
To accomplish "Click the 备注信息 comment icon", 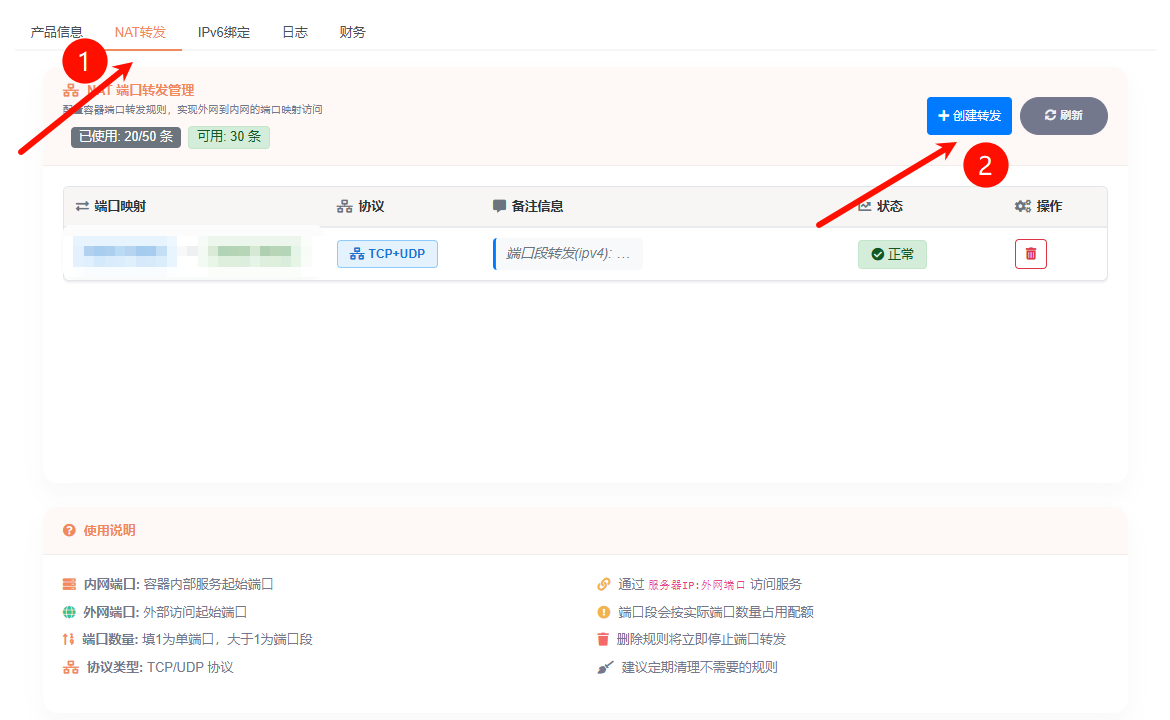I will point(500,206).
